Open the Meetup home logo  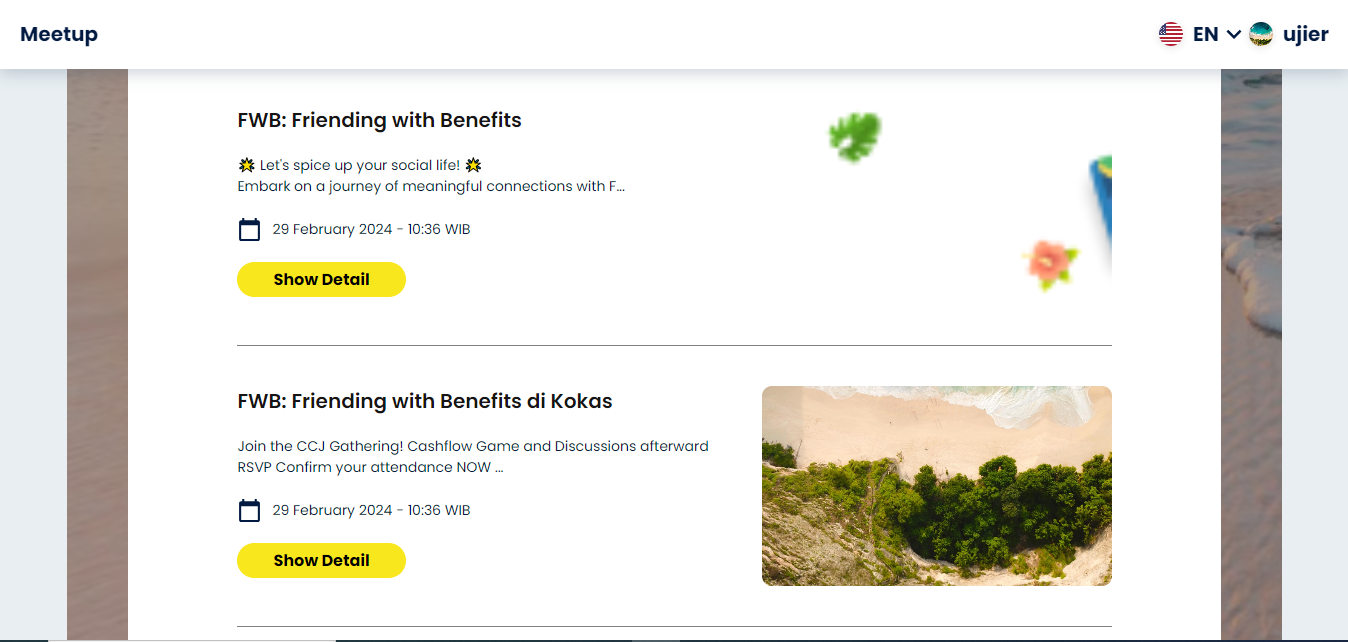58,33
